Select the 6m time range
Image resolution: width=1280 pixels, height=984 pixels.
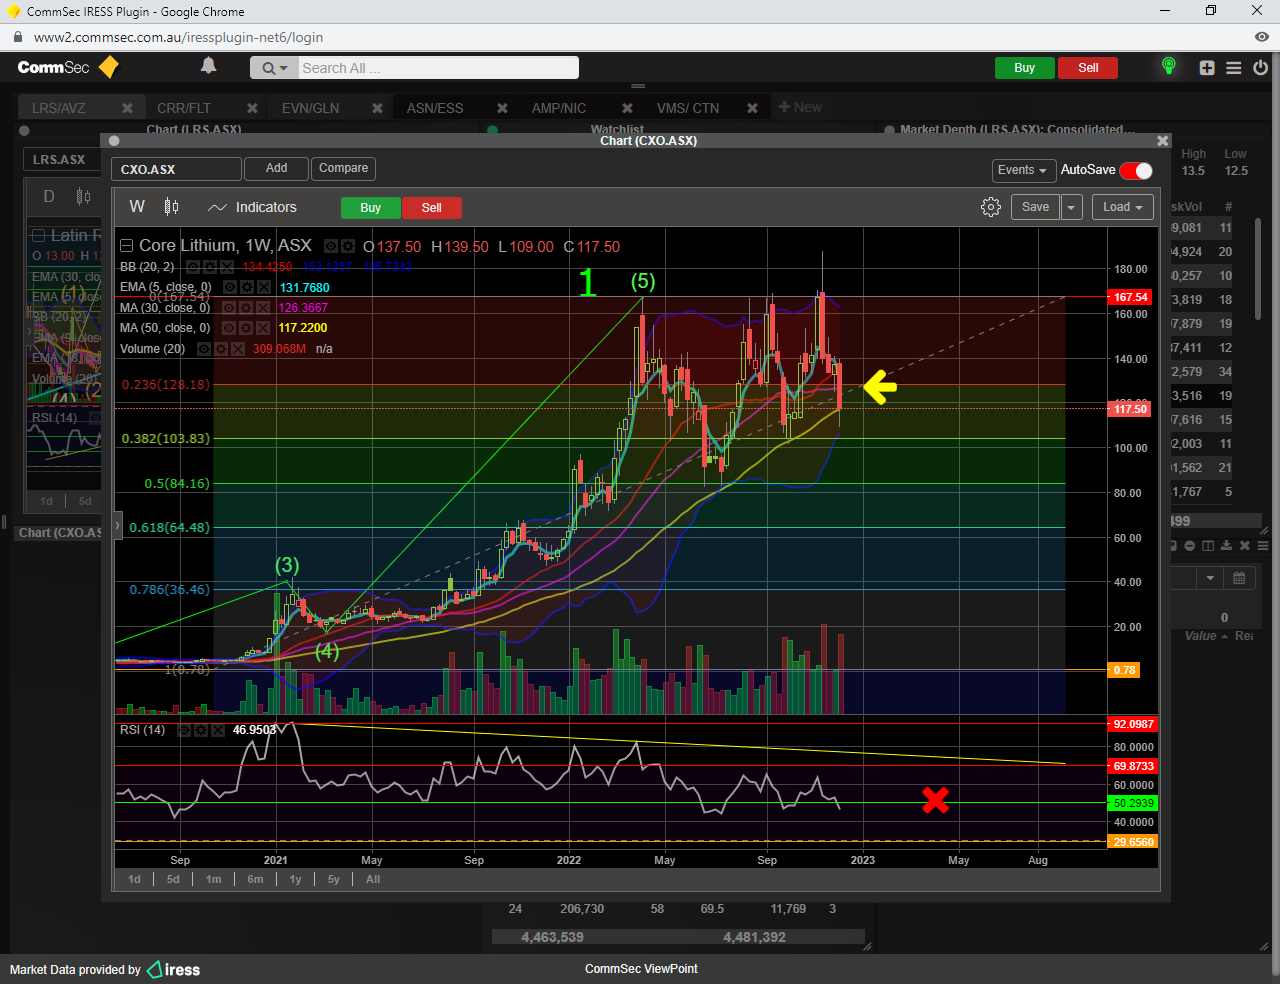point(256,879)
